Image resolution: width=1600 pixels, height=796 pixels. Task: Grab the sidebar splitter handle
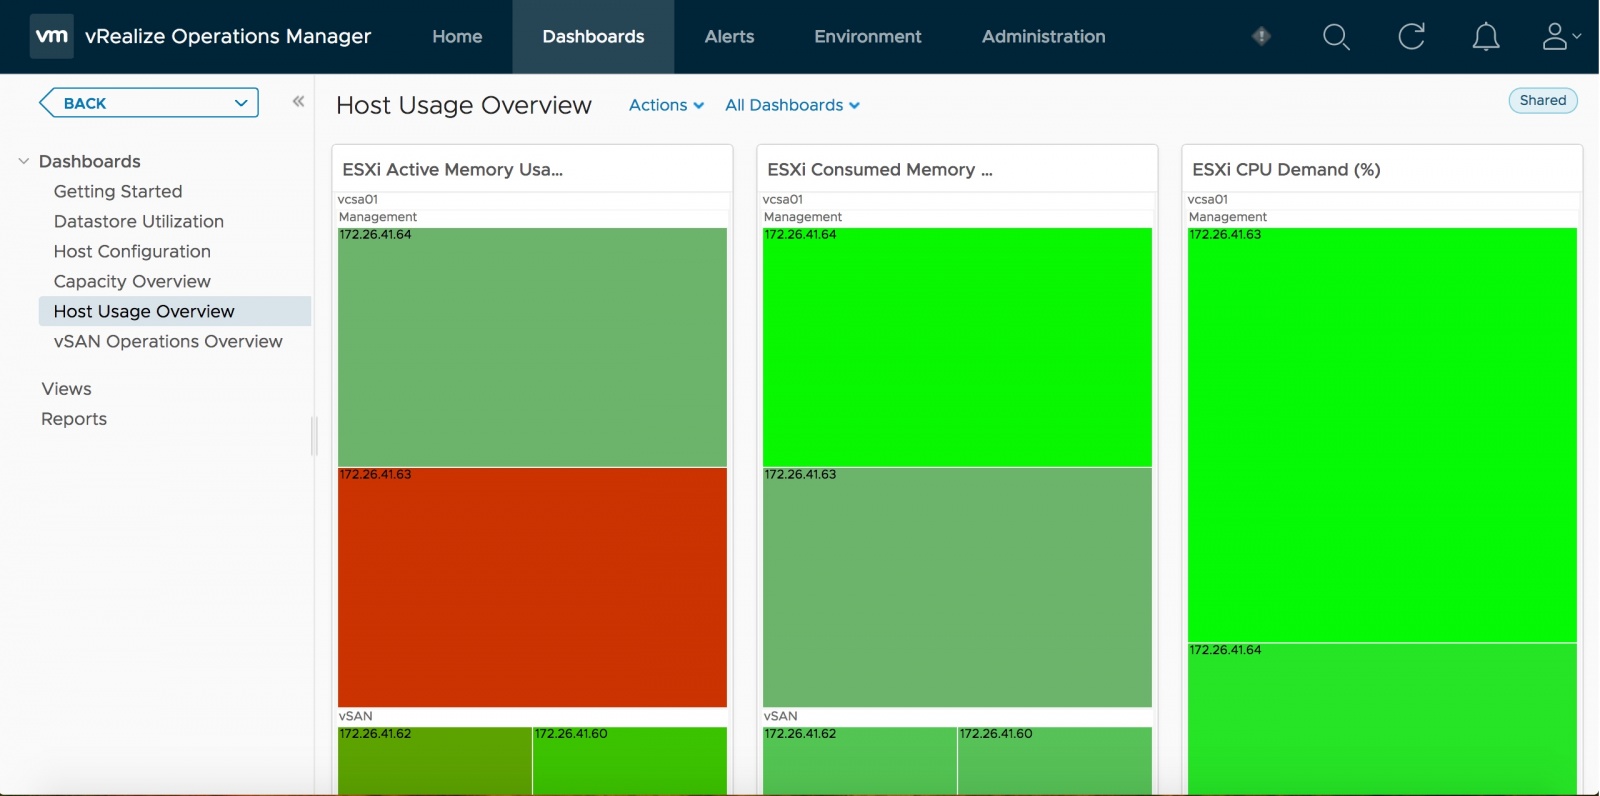click(314, 436)
